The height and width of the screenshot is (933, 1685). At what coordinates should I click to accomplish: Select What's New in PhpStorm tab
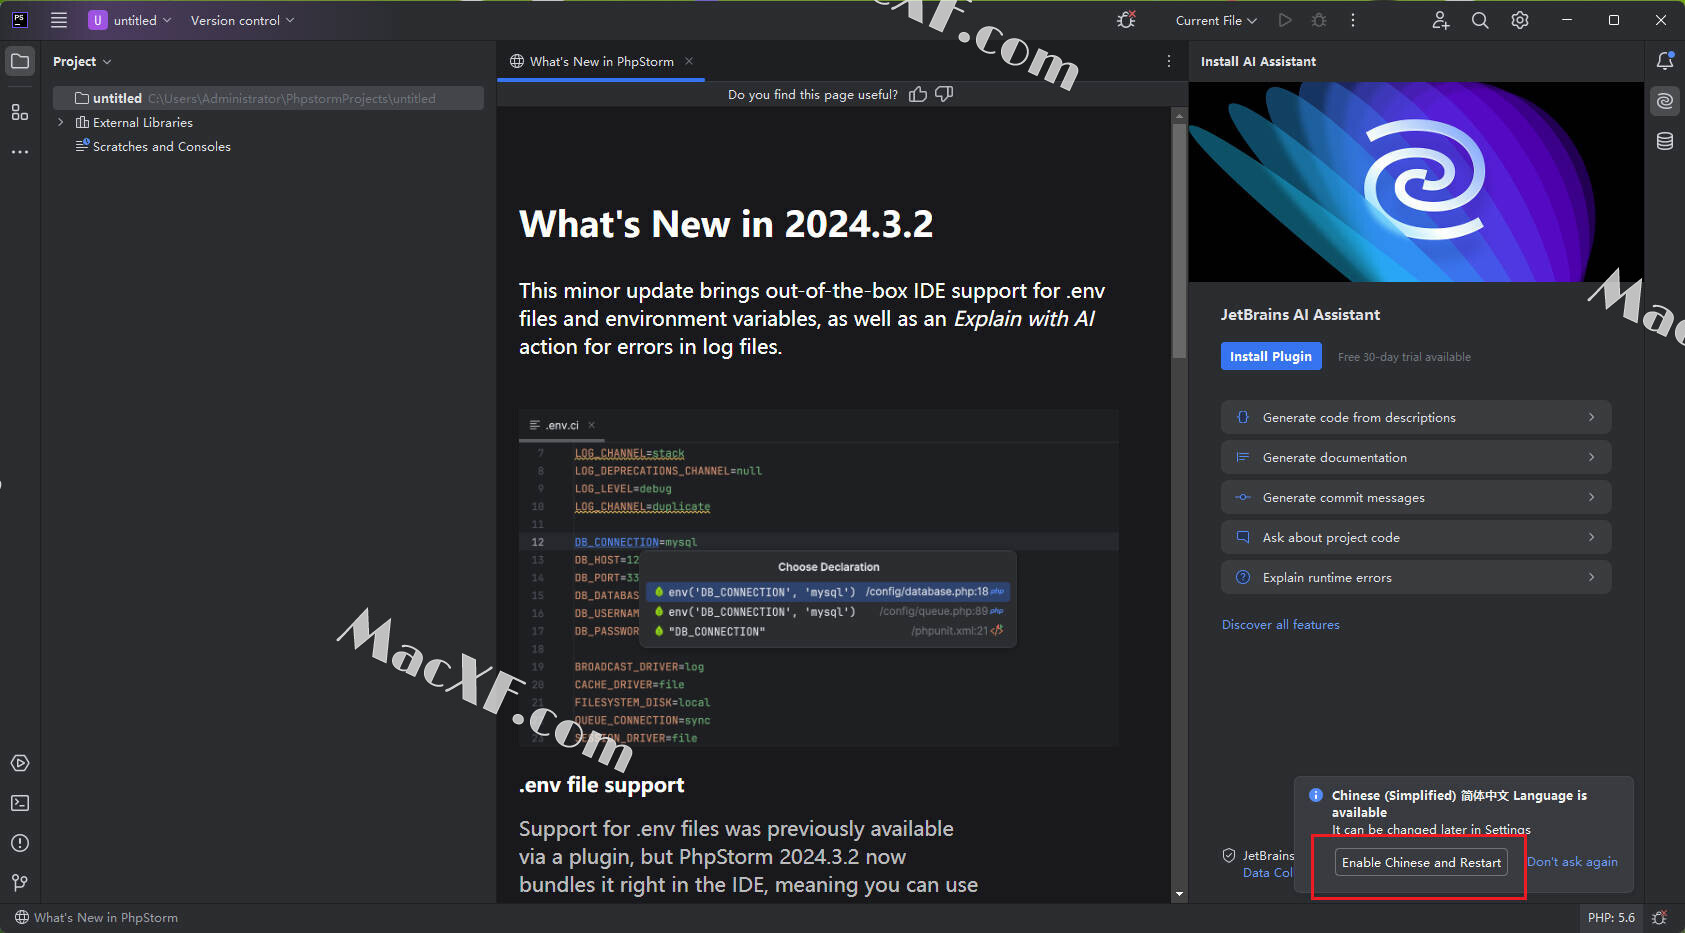(601, 61)
